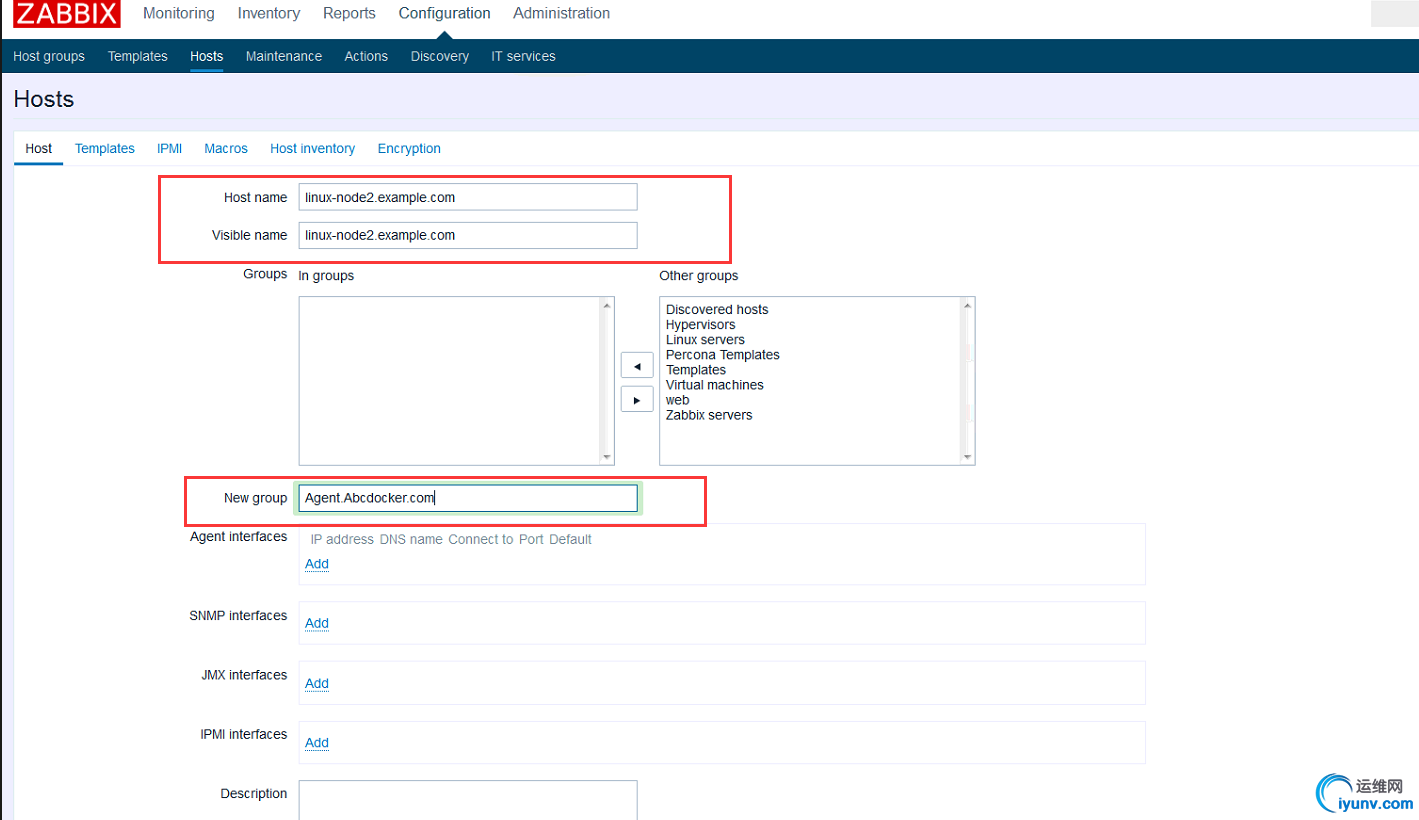Open the Maintenance section
The image size is (1419, 820).
tap(284, 56)
